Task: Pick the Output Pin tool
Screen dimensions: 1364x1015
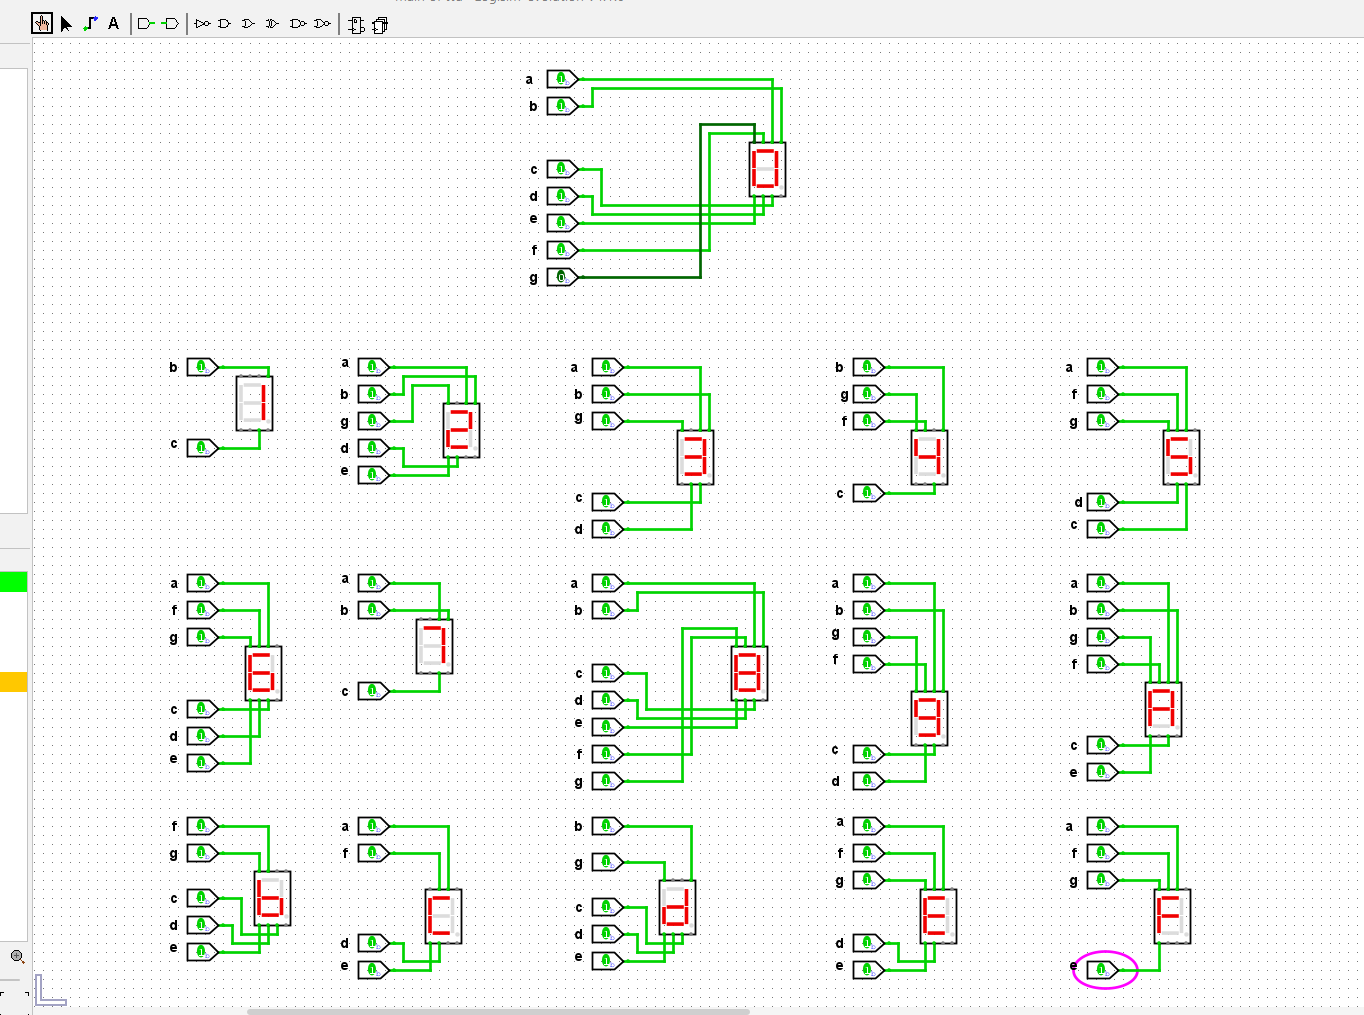Action: [170, 24]
